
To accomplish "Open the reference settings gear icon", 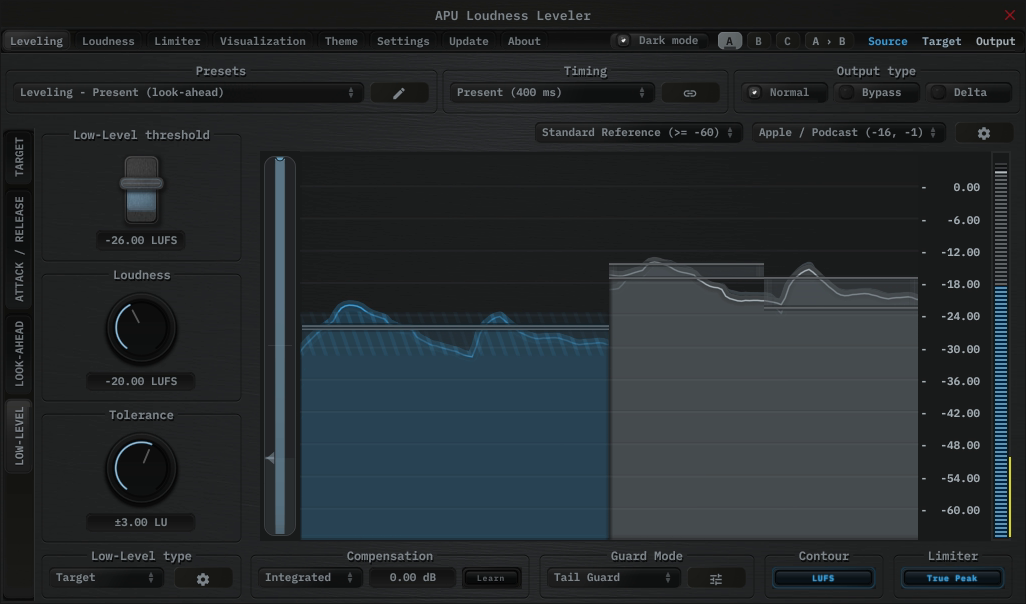I will tap(983, 133).
